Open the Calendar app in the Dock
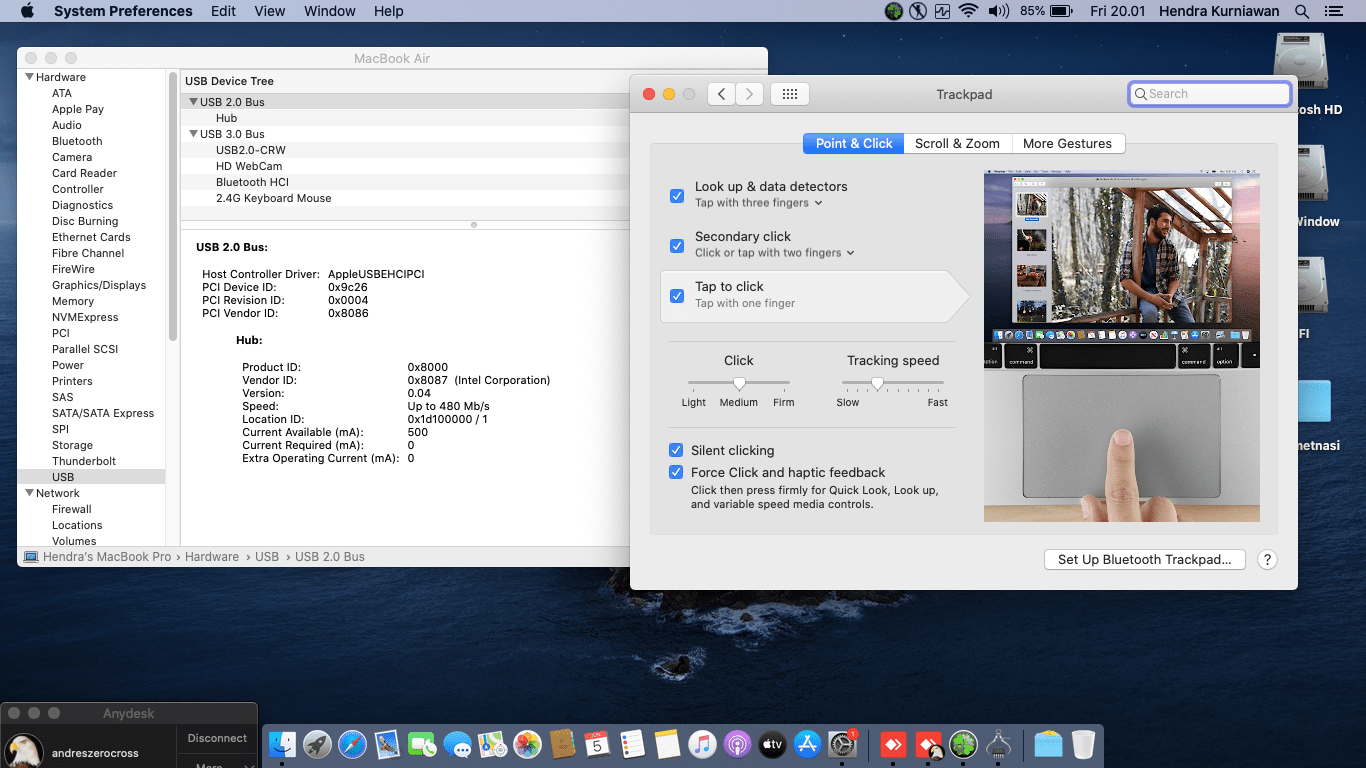Screen dimensions: 1366x768 pyautogui.click(x=598, y=744)
